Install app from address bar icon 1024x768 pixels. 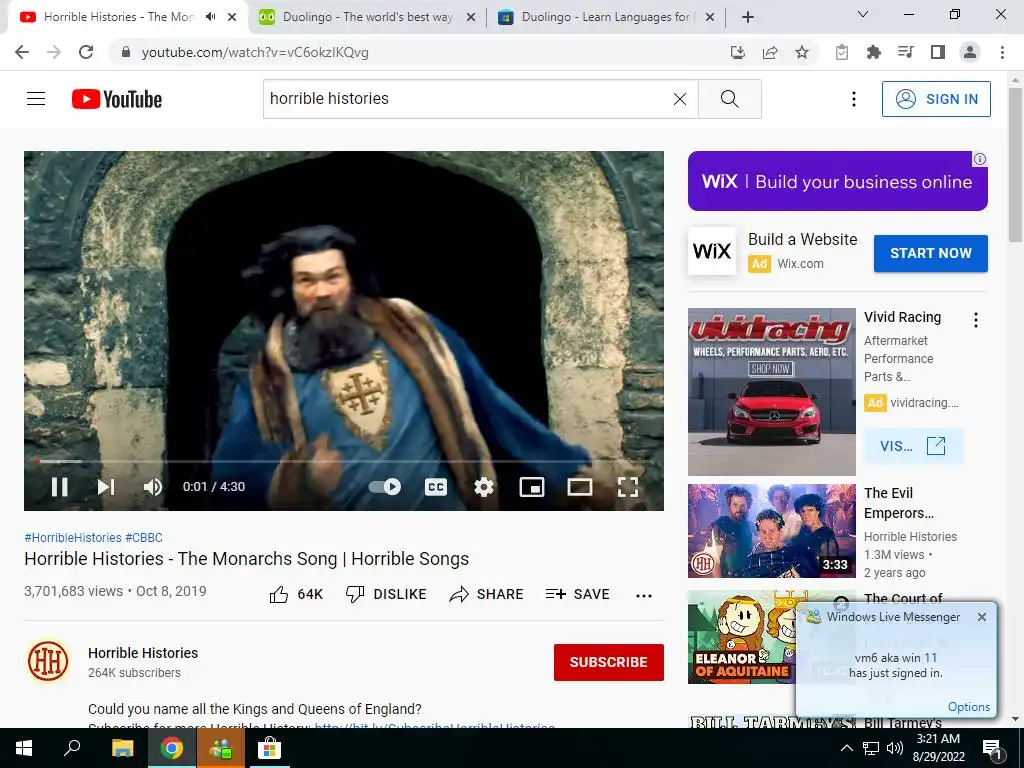click(x=738, y=52)
